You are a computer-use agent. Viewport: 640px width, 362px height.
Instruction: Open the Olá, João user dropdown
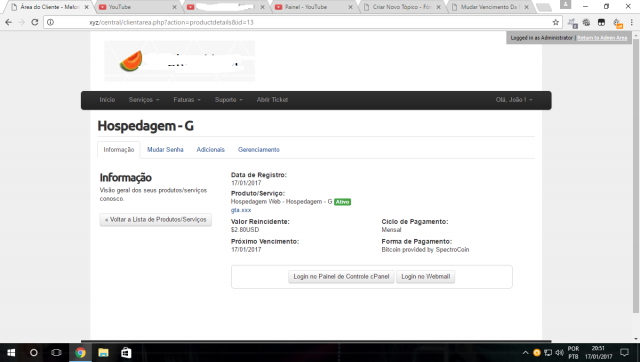(514, 100)
